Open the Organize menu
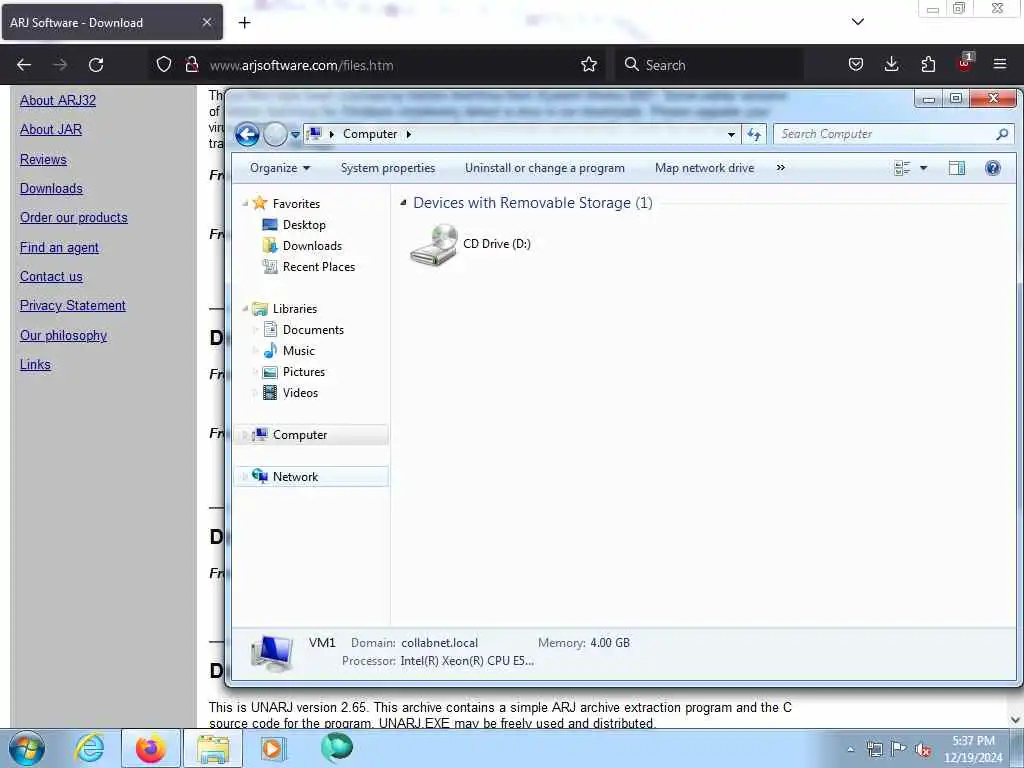This screenshot has width=1024, height=768. (x=280, y=168)
